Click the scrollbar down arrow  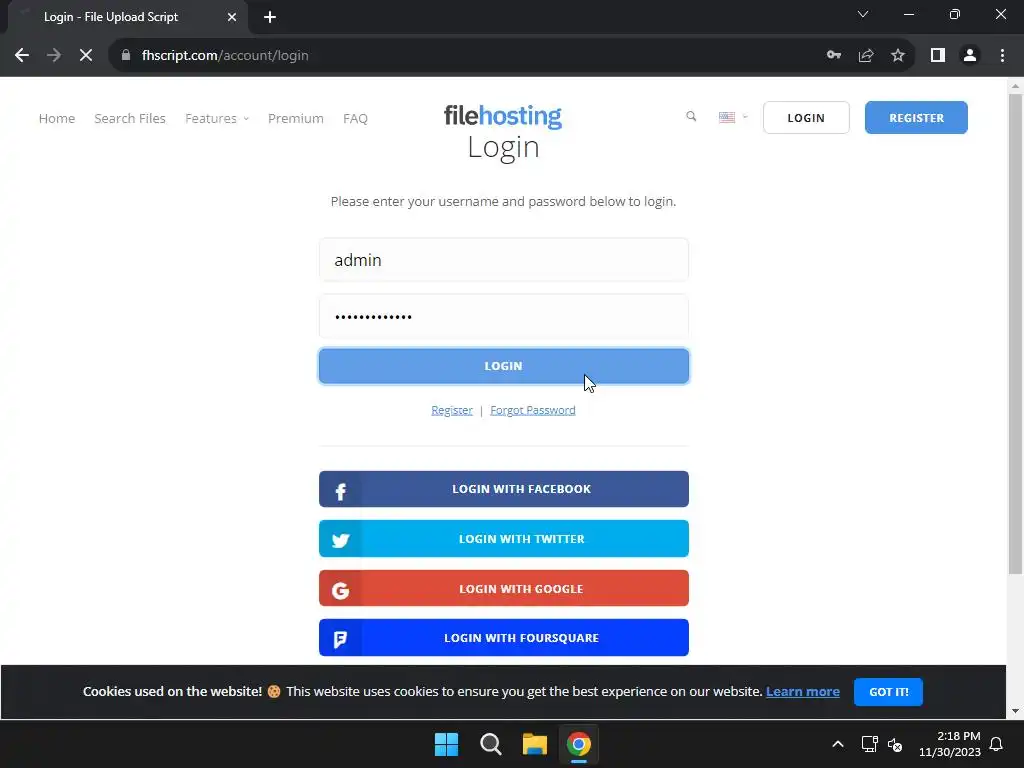click(1015, 711)
